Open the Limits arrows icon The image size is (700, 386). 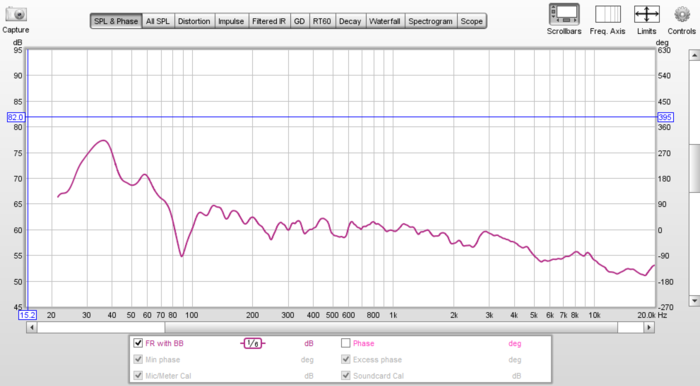646,15
